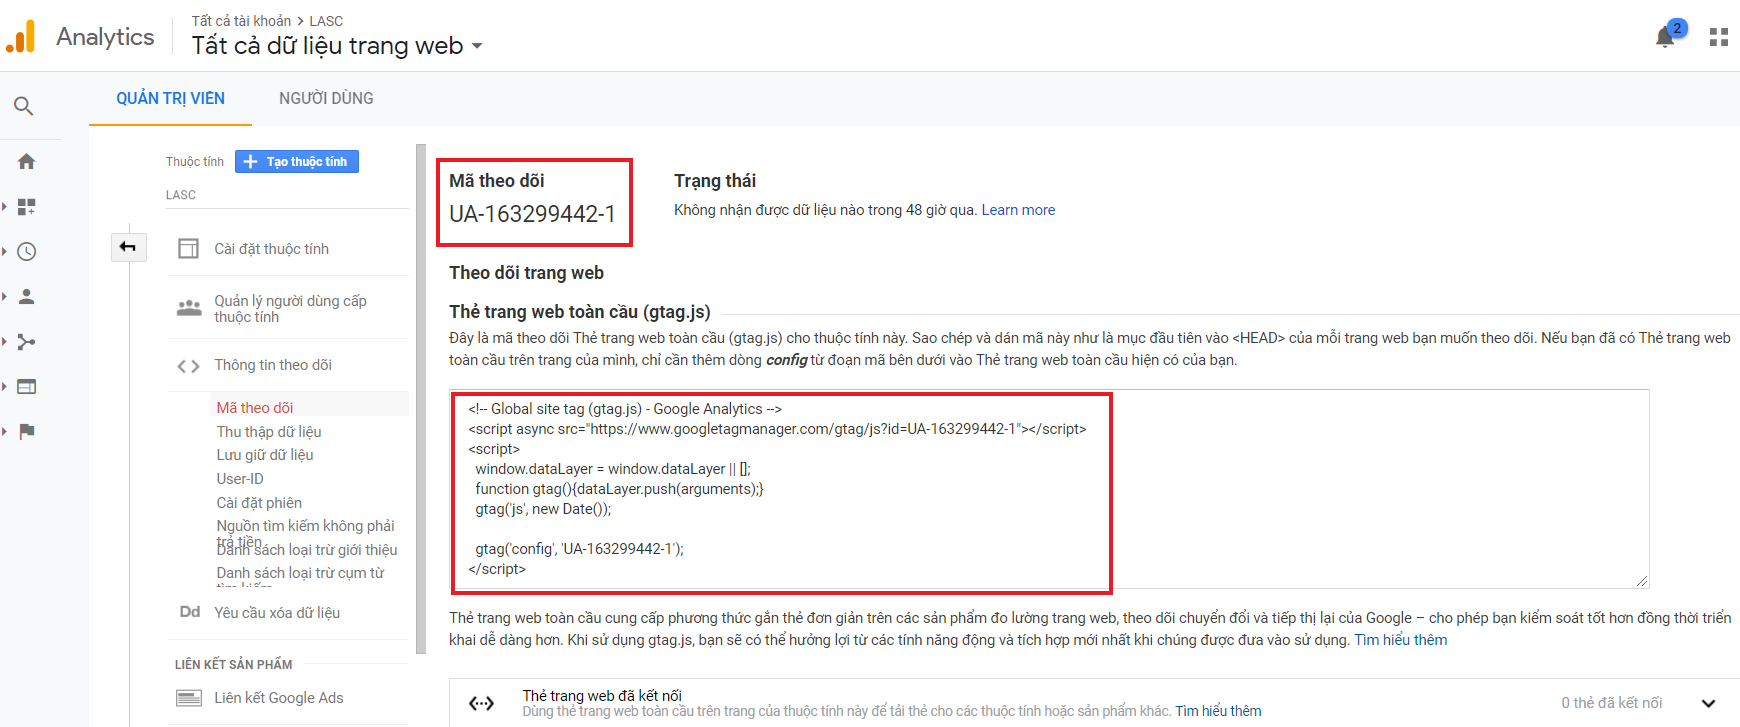Expand the Customization sidebar arrow
This screenshot has height=727, width=1740.
[x=4, y=206]
